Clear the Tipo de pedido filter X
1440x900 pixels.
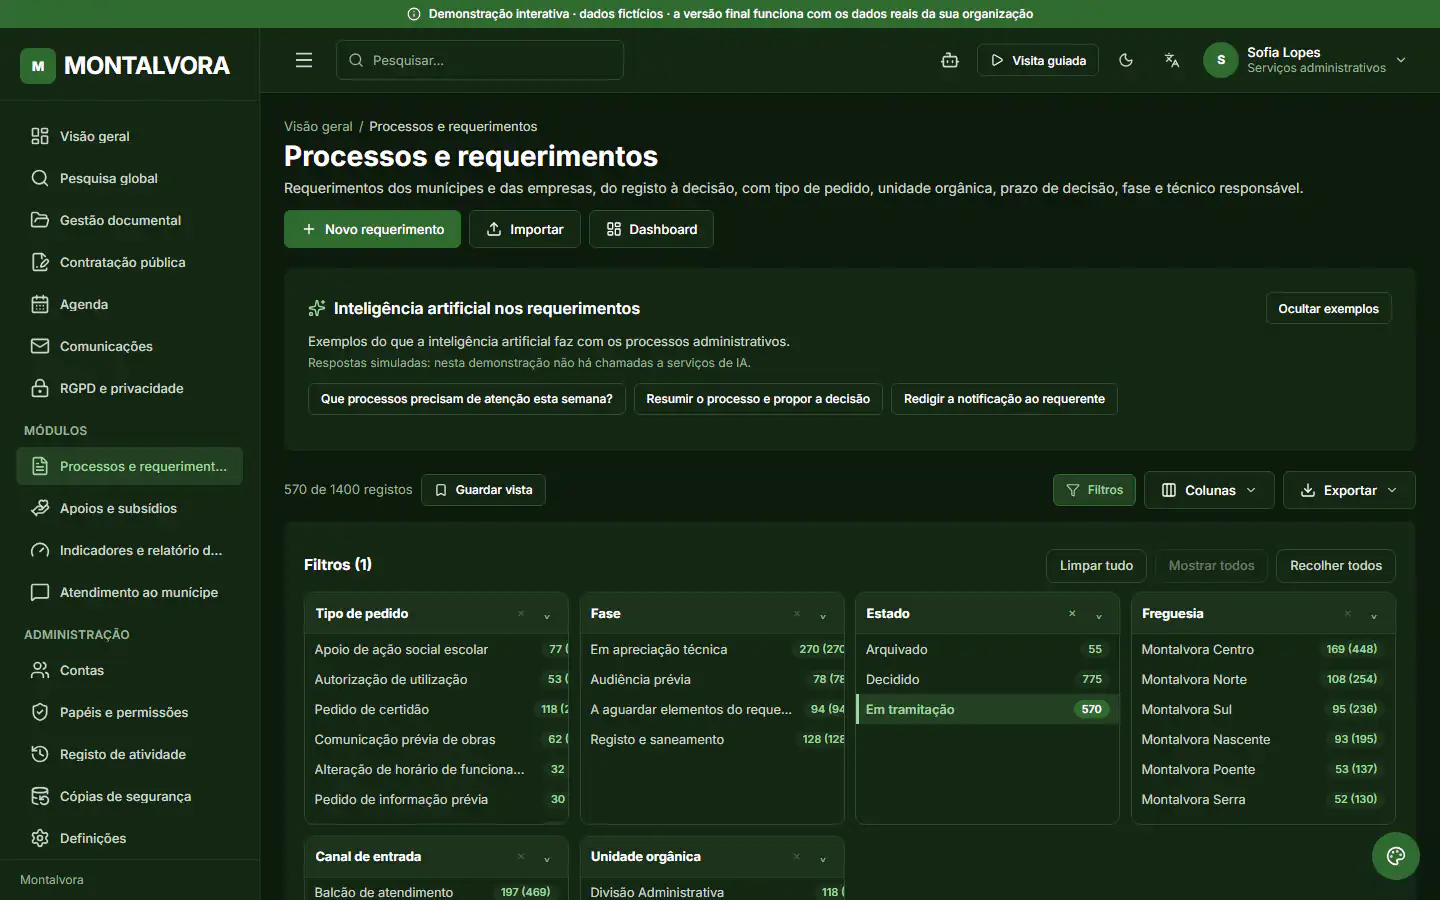(521, 614)
